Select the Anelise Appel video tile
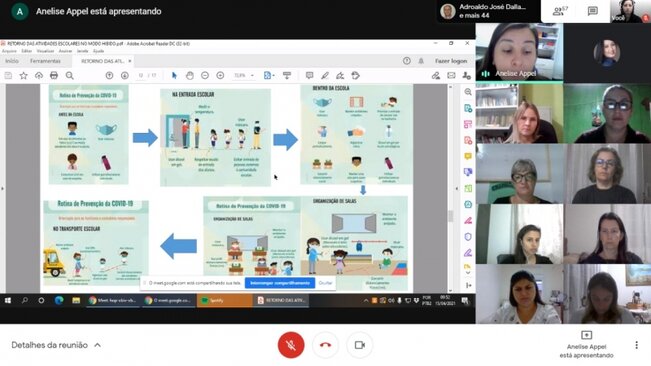 tap(519, 52)
